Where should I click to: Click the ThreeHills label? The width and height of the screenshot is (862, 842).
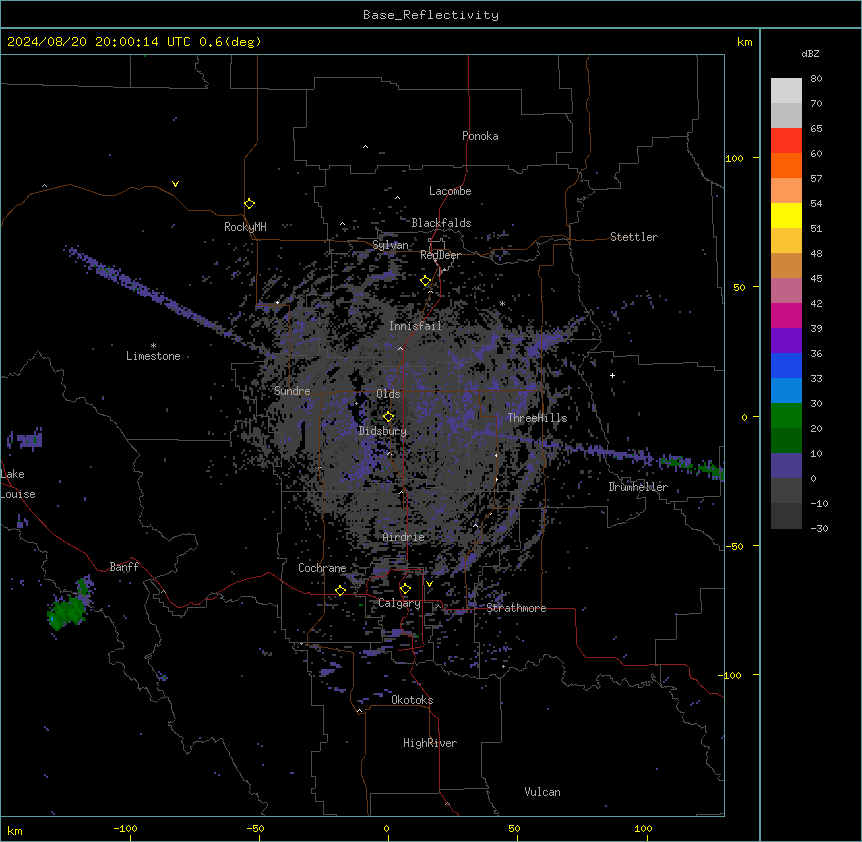[x=537, y=418]
